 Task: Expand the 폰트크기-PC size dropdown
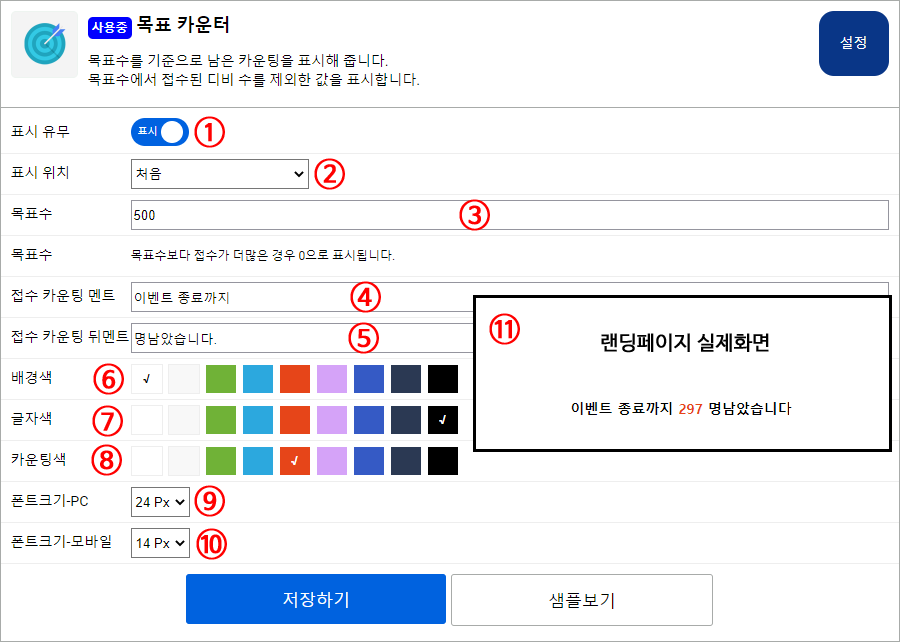[160, 502]
